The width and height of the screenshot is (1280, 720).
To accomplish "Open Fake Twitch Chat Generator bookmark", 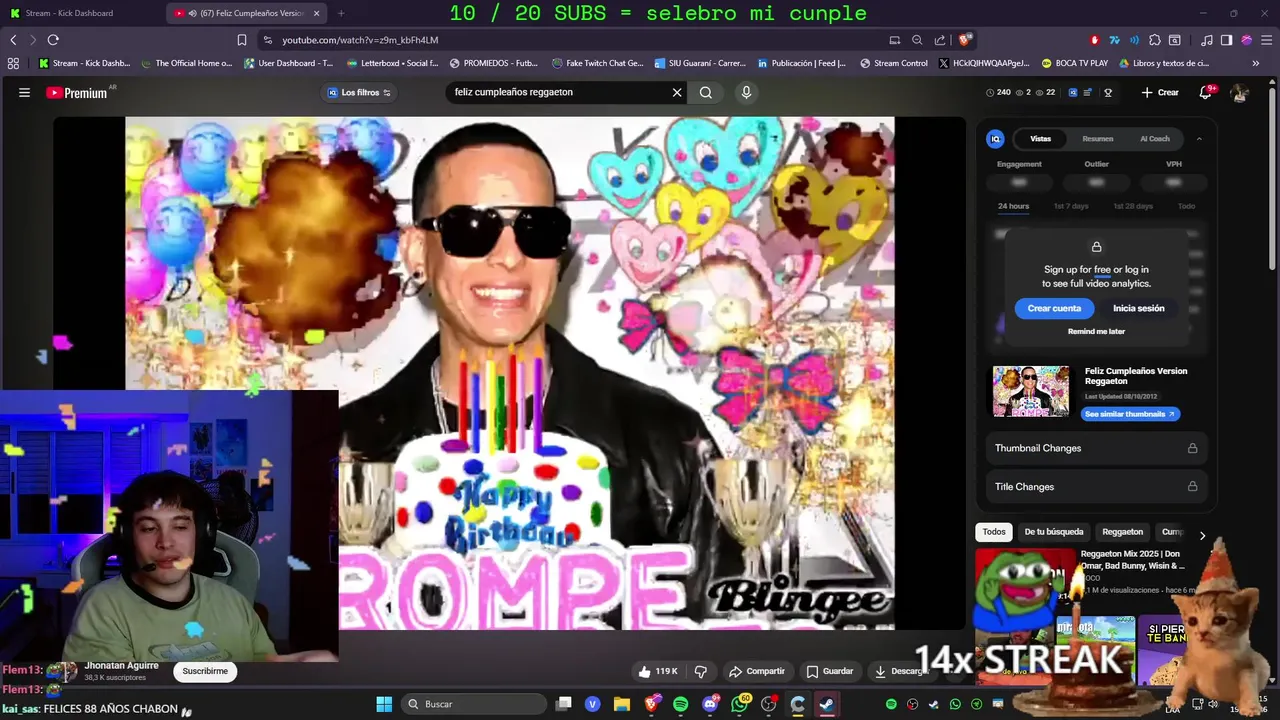I will [597, 63].
